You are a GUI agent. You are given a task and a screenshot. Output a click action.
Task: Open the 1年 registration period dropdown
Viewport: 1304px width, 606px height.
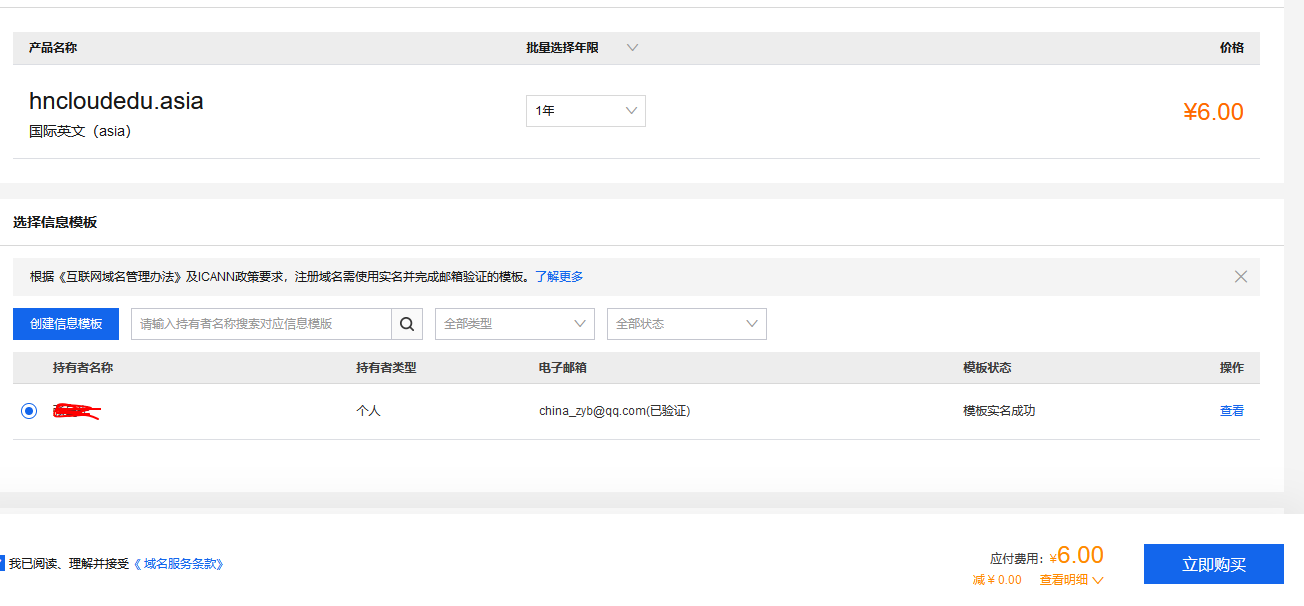coord(586,111)
